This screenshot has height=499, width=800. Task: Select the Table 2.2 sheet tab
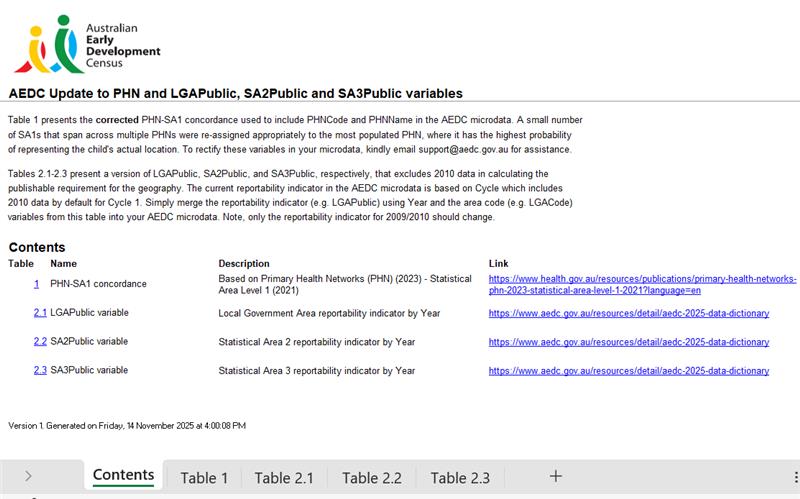click(x=371, y=477)
